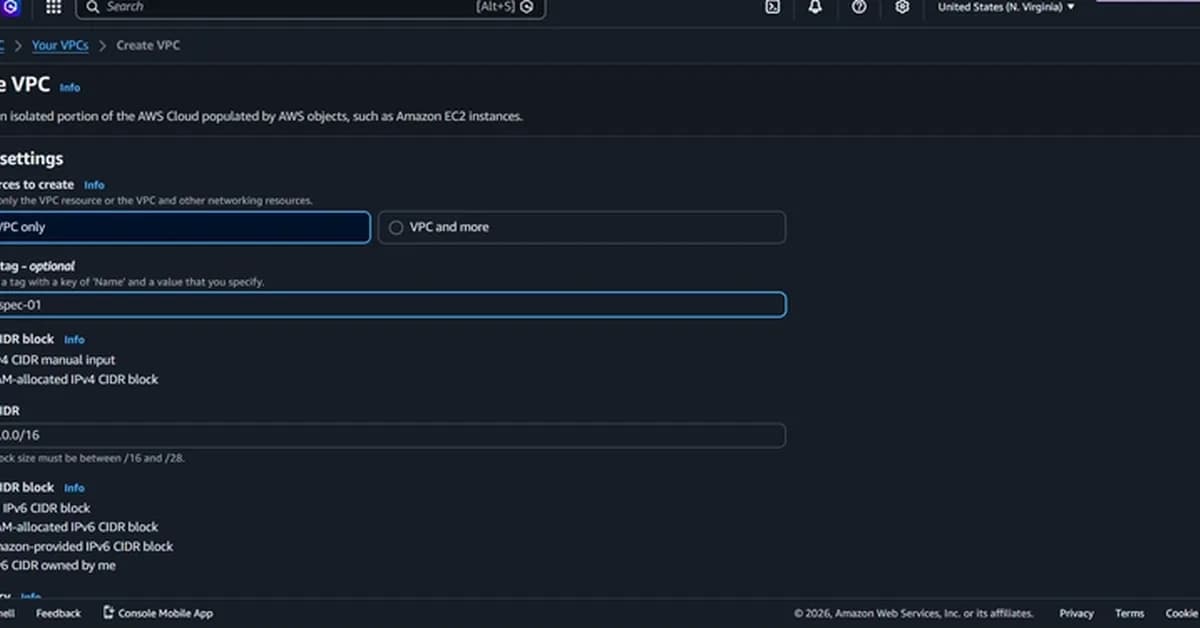Open account settings gear

[901, 8]
